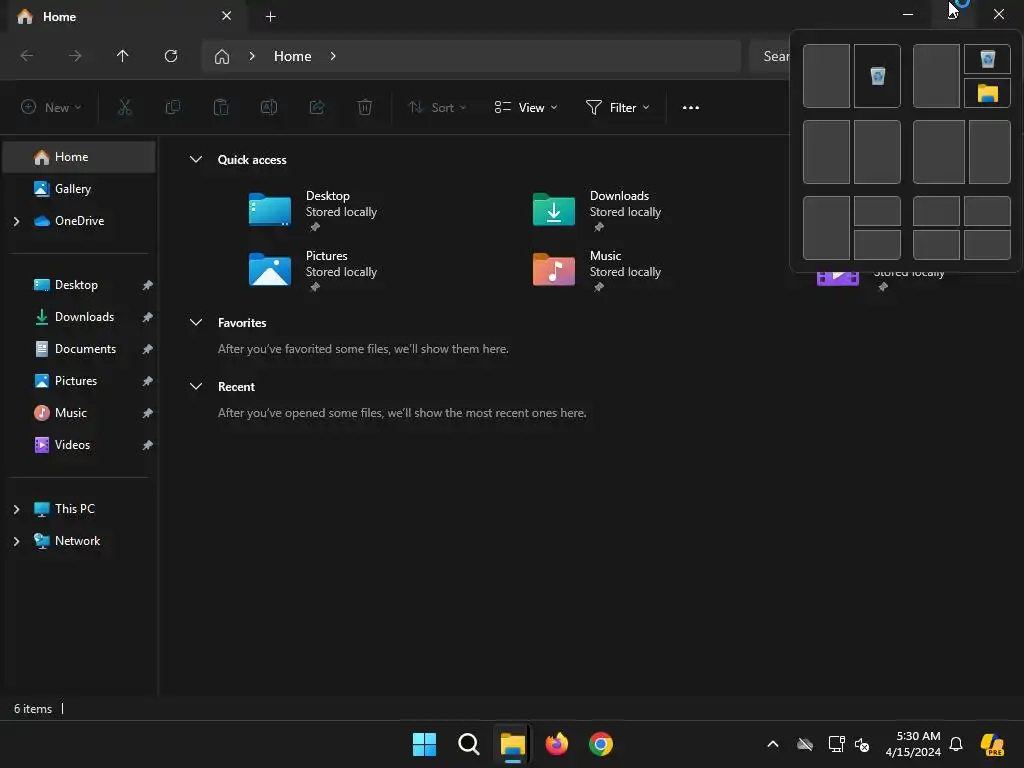Click the Rename icon in toolbar
This screenshot has height=768, width=1024.
point(269,107)
